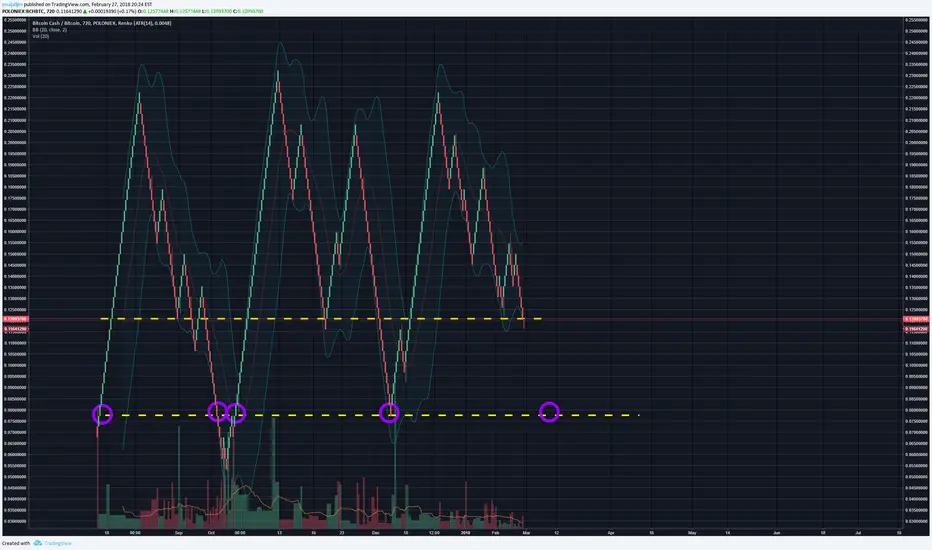This screenshot has height=550, width=932.
Task: Click the 'Apr' label on time axis
Action: pos(610,533)
